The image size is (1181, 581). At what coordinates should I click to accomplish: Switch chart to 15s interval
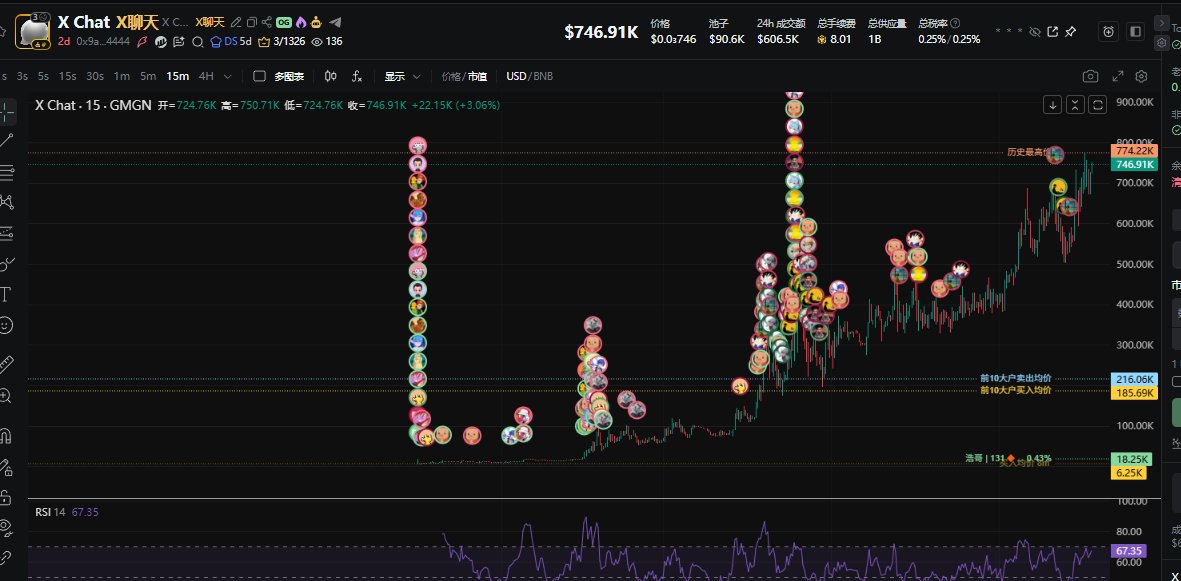(x=68, y=76)
